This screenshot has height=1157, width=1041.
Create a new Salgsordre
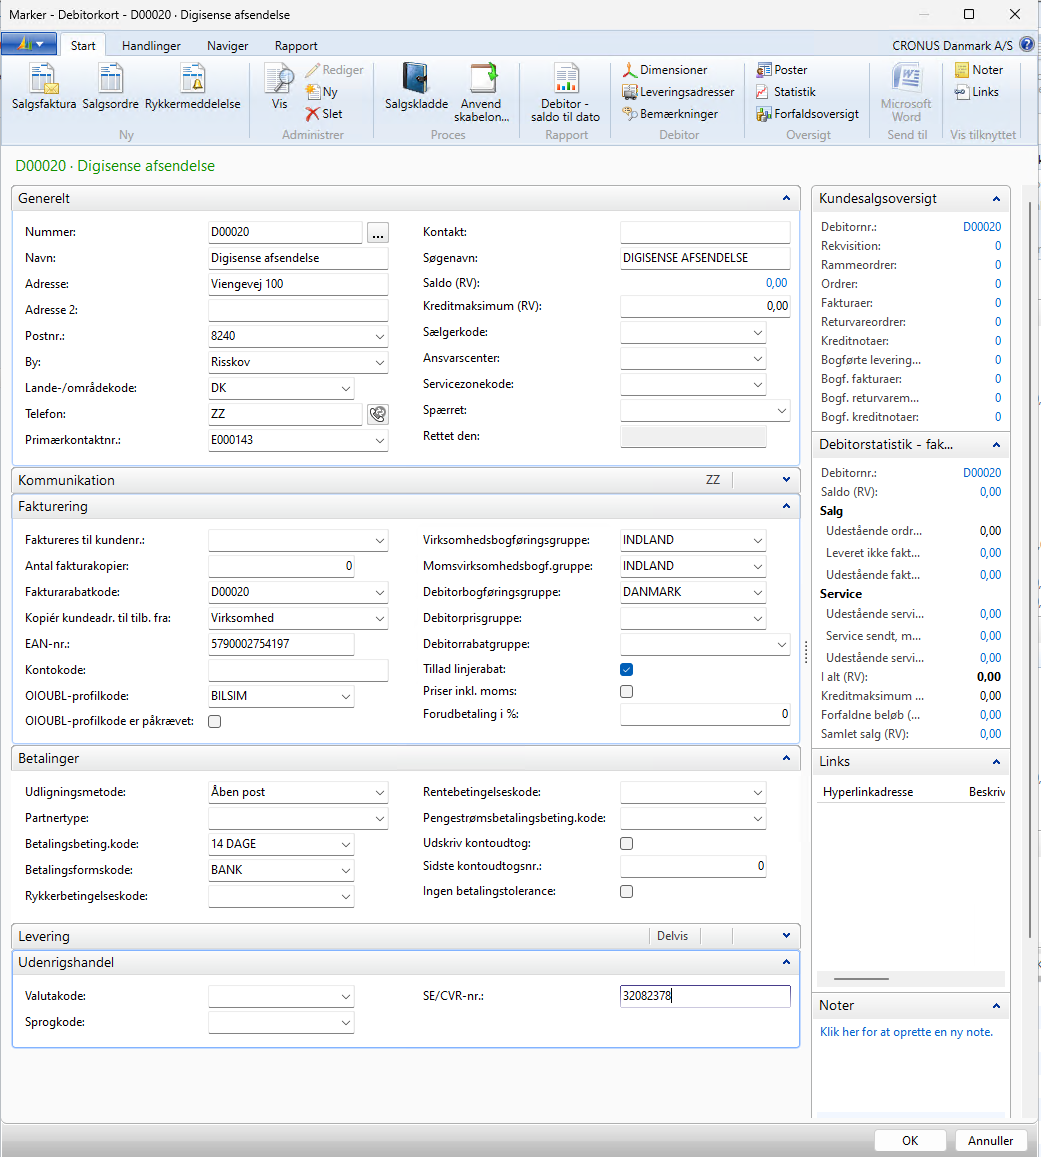click(x=111, y=87)
